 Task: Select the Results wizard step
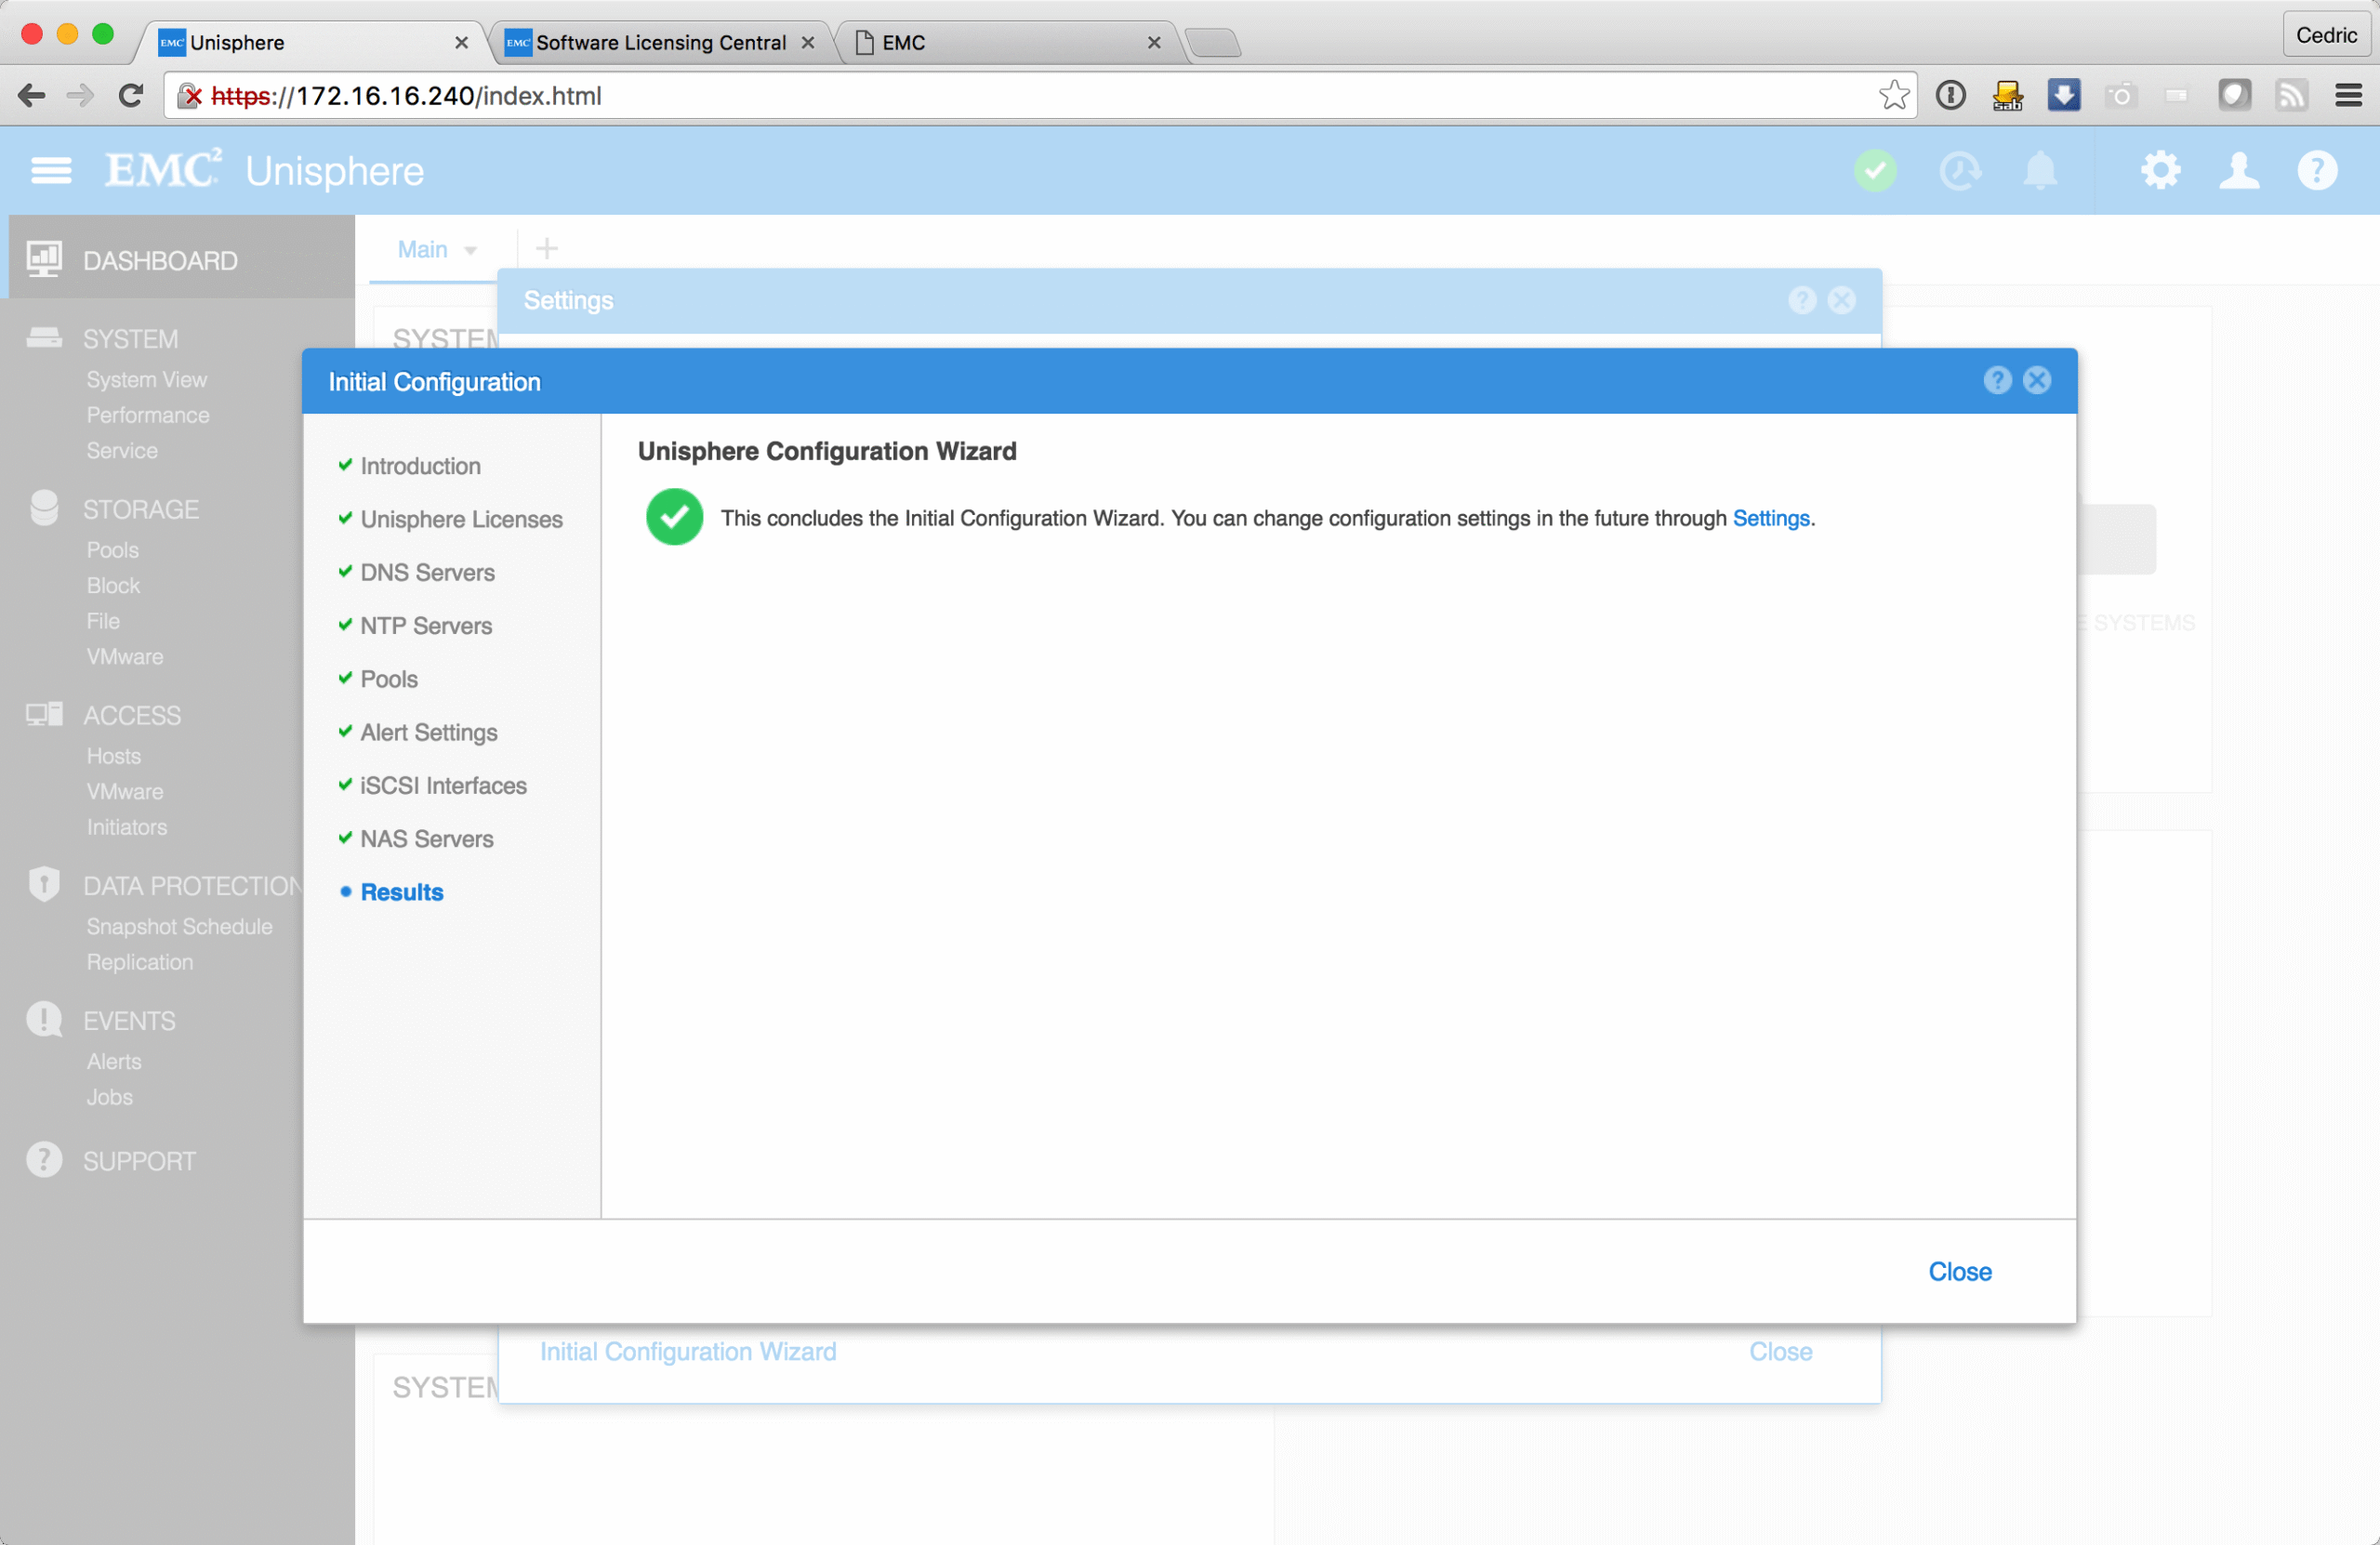[401, 892]
